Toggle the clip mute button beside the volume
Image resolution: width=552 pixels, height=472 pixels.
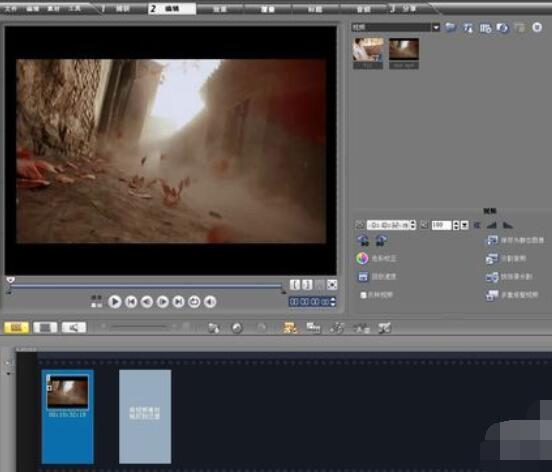(424, 225)
